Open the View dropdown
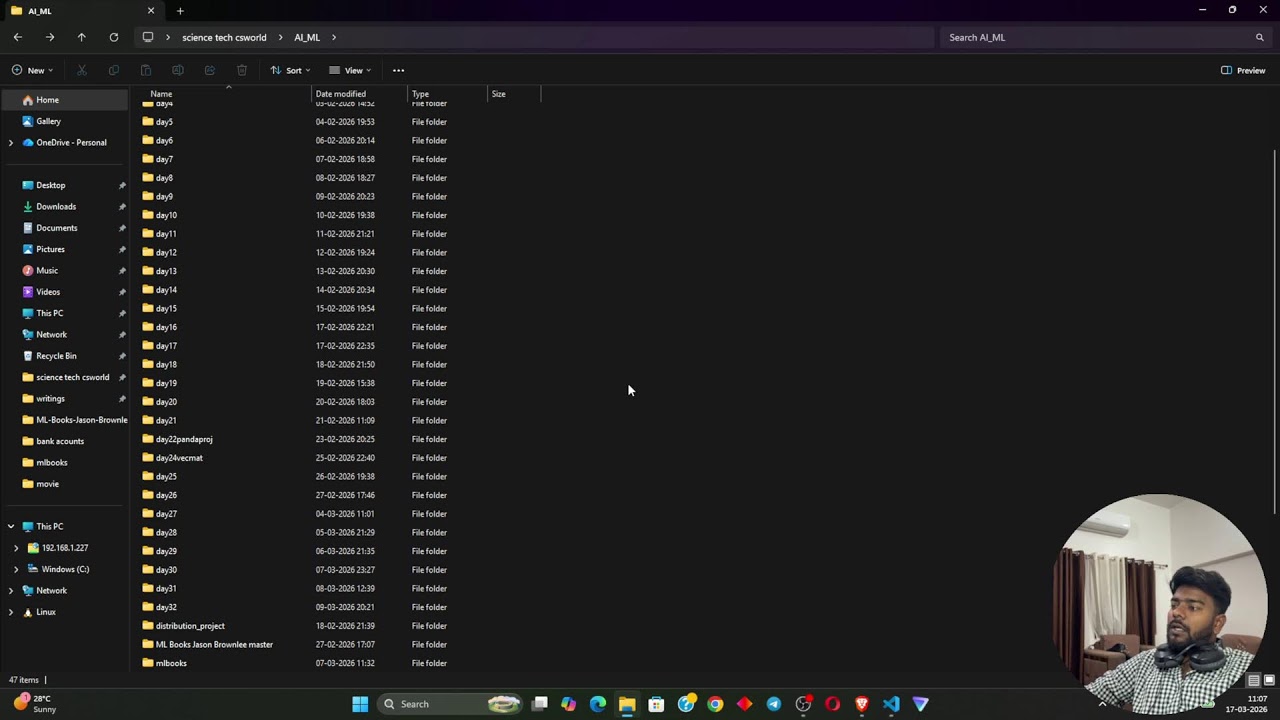Screen dimensions: 1280x720 (x=350, y=70)
